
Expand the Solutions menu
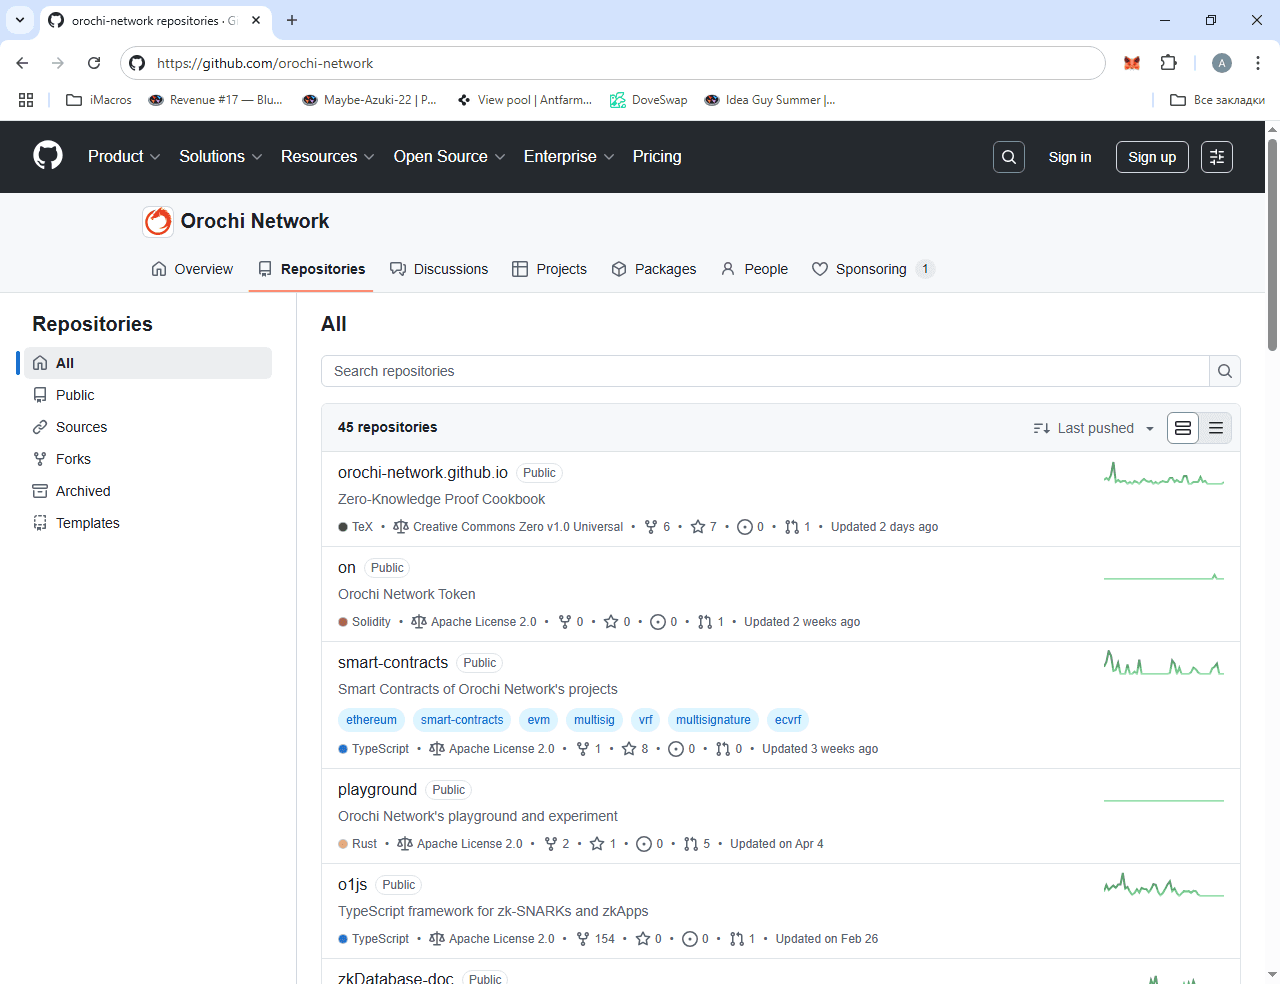(x=221, y=157)
